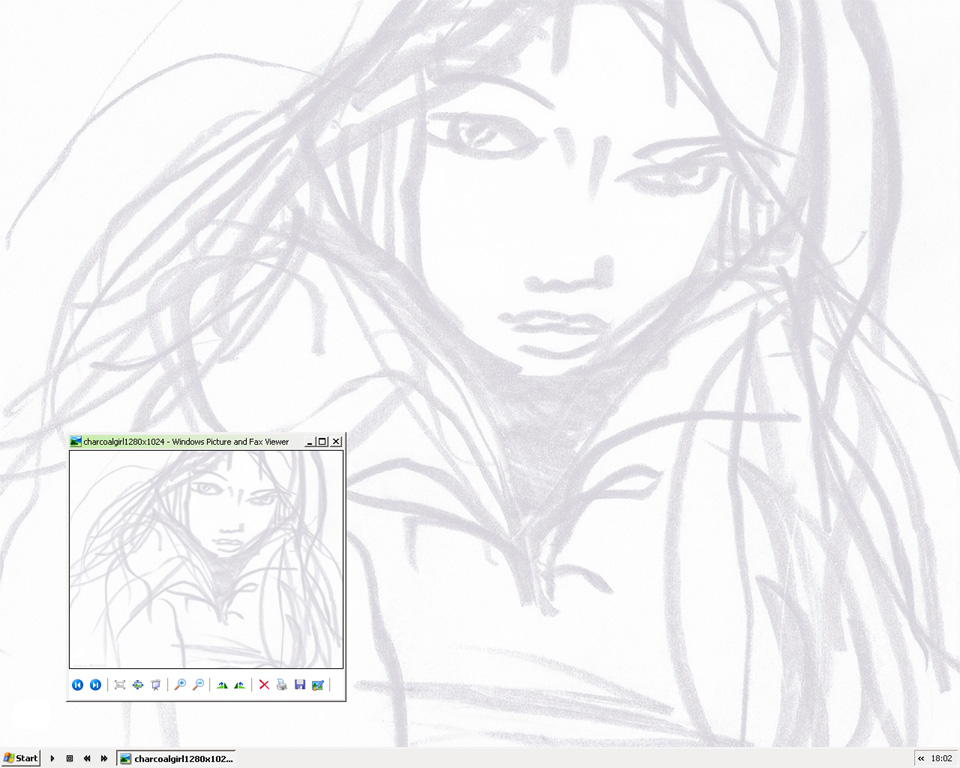The height and width of the screenshot is (768, 960).
Task: Open the Start menu
Action: coord(21,758)
